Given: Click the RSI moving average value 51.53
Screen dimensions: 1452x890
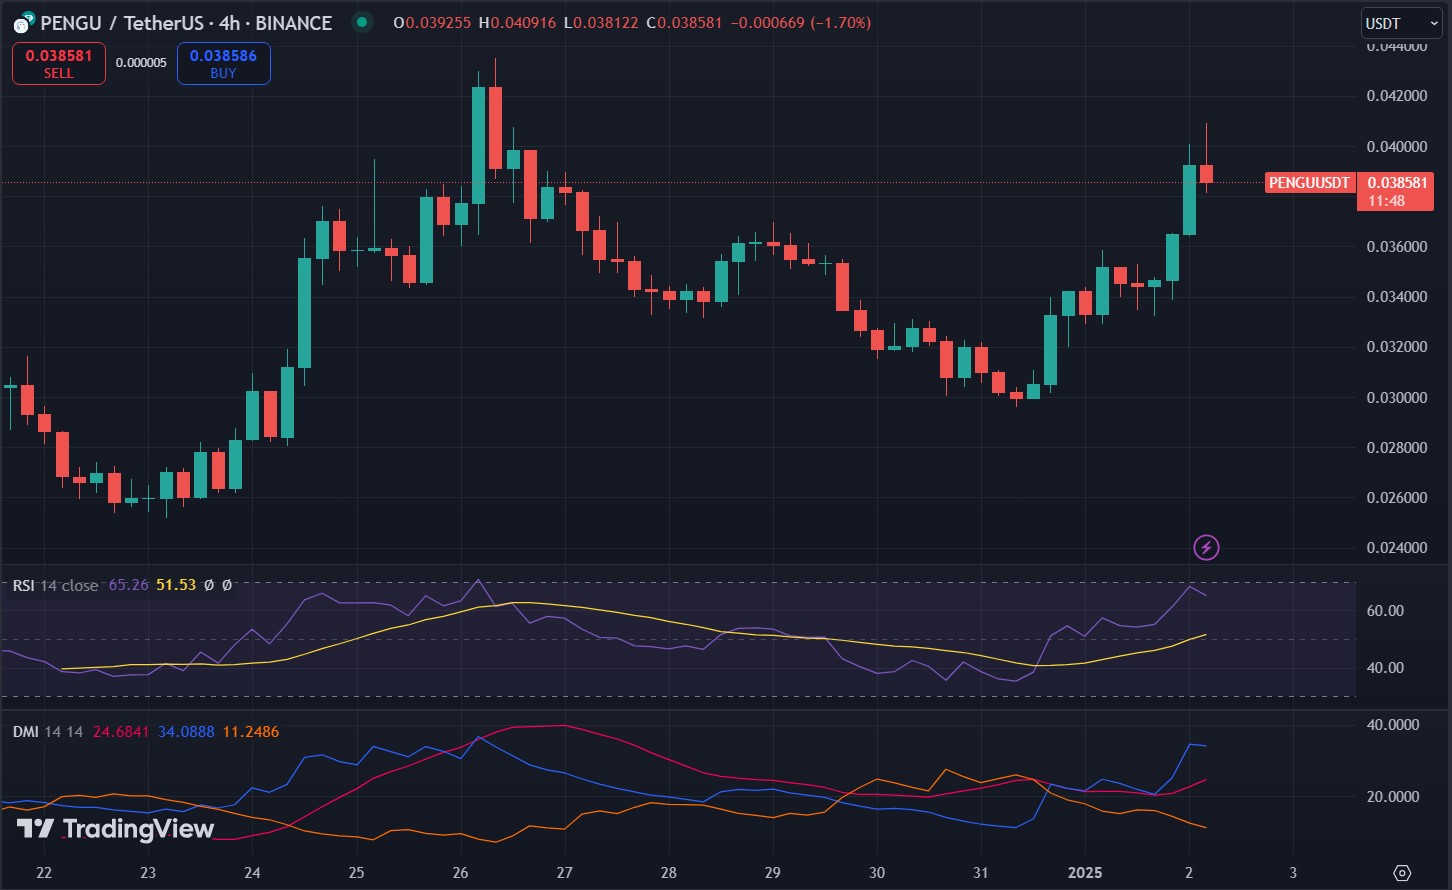Looking at the screenshot, I should (x=176, y=585).
